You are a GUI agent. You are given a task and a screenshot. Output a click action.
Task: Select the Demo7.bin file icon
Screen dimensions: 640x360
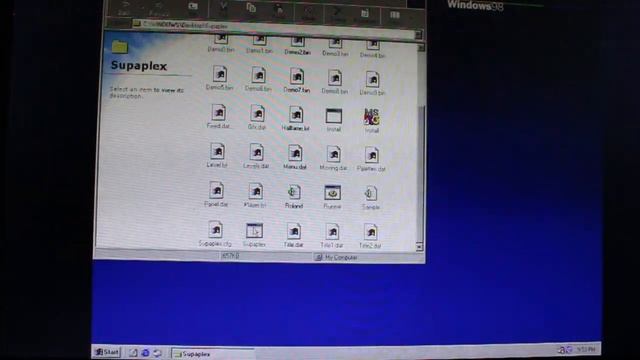click(297, 77)
